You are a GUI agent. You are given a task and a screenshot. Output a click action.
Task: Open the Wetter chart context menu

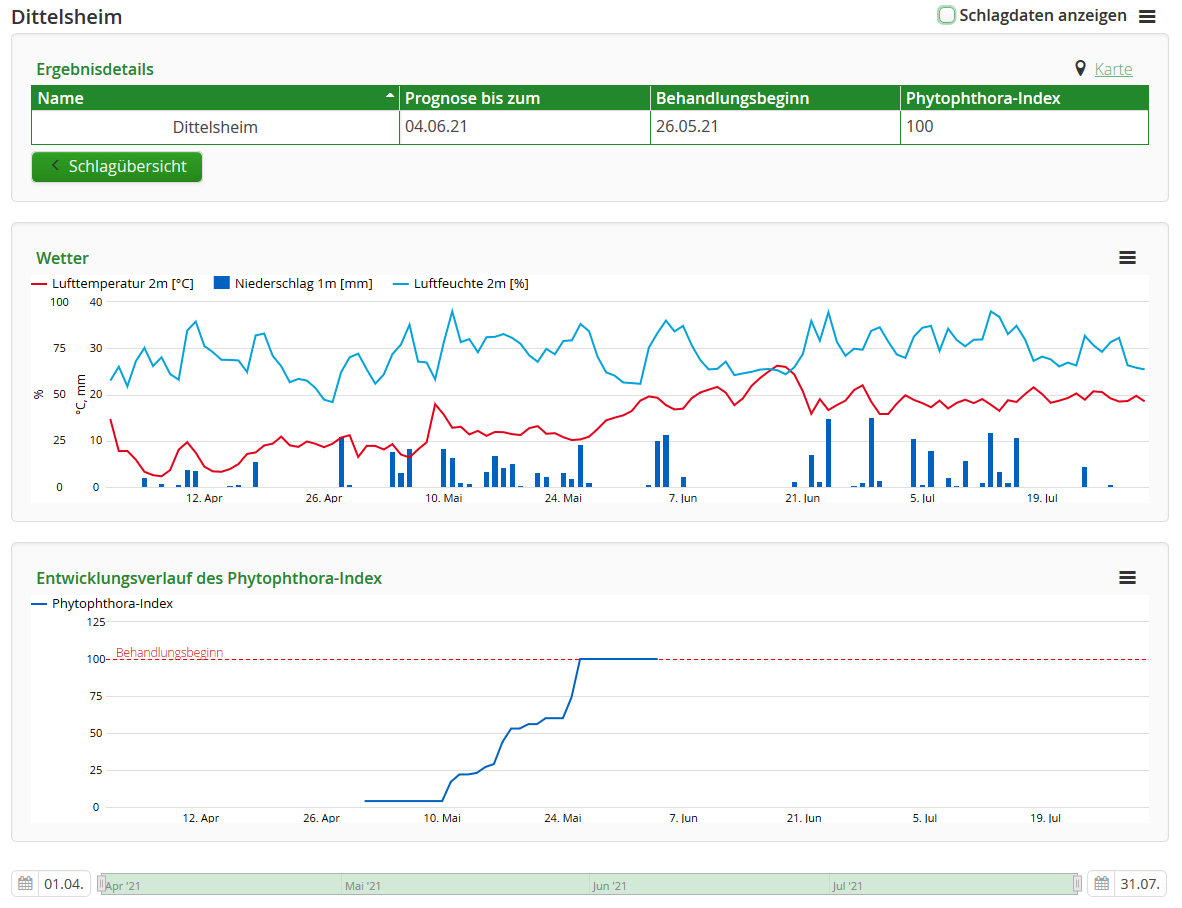click(1127, 258)
